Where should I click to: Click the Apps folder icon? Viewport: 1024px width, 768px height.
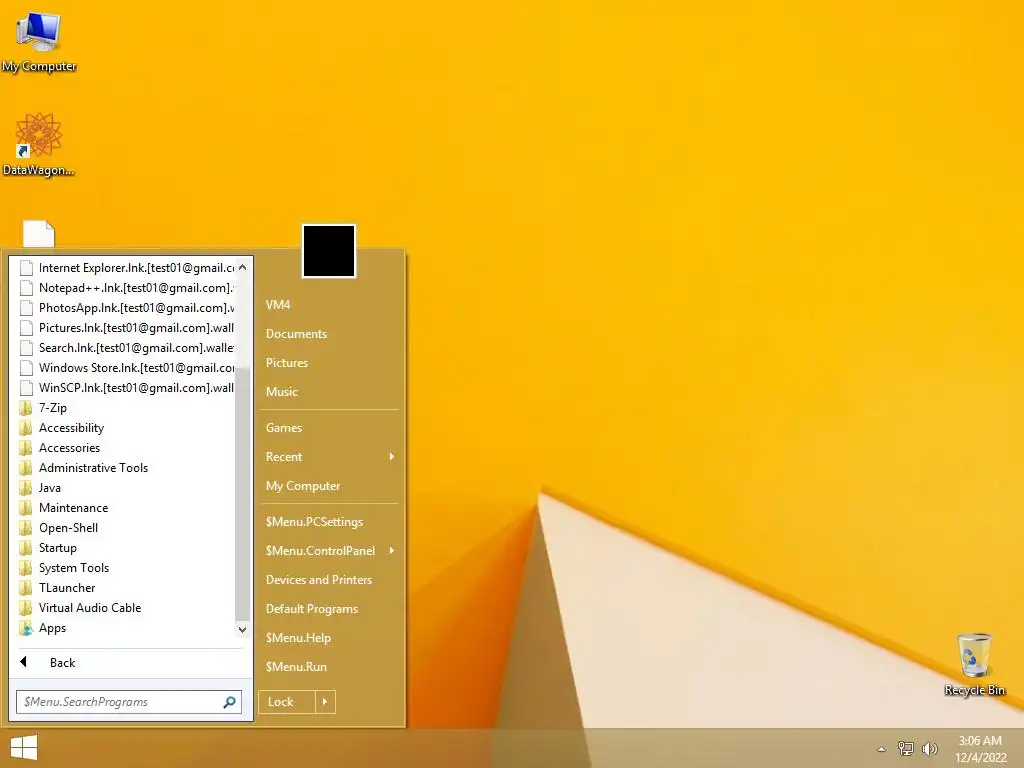26,628
